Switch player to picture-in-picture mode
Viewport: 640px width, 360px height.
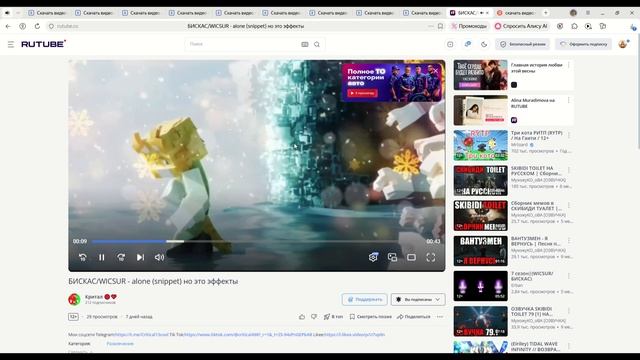(392, 257)
